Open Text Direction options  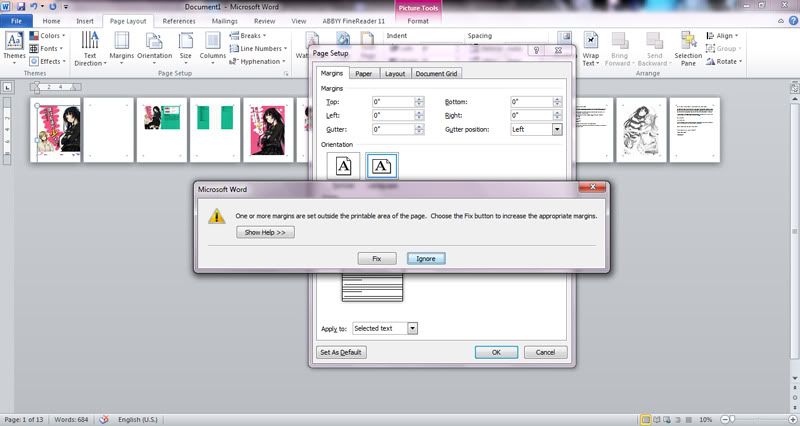[x=90, y=48]
